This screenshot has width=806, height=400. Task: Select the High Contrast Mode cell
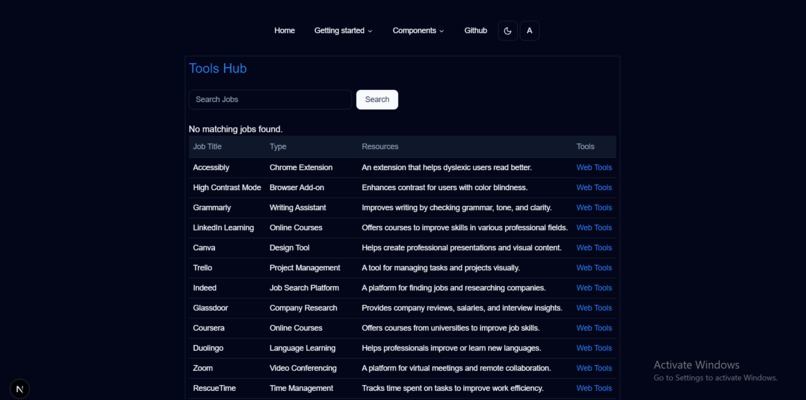pos(227,188)
